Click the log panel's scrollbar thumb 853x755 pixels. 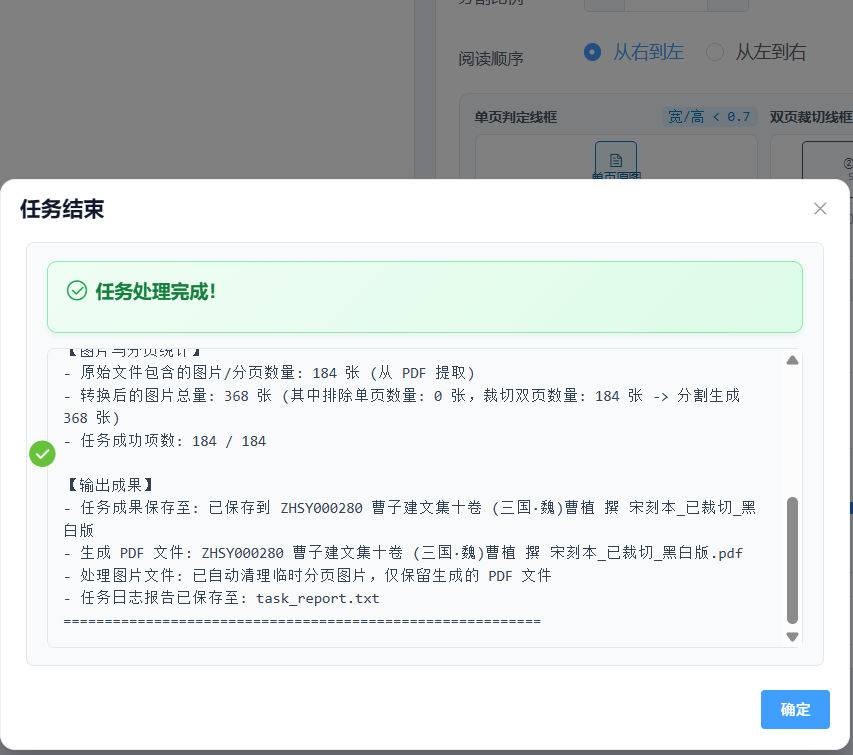pyautogui.click(x=792, y=560)
